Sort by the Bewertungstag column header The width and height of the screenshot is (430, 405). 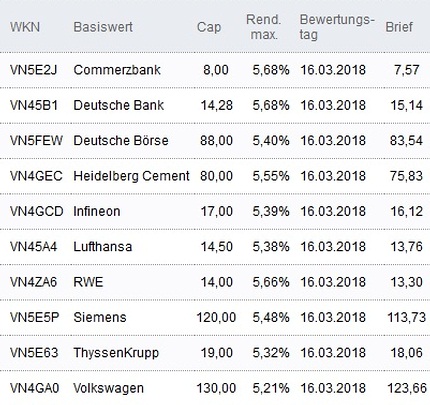pos(337,27)
